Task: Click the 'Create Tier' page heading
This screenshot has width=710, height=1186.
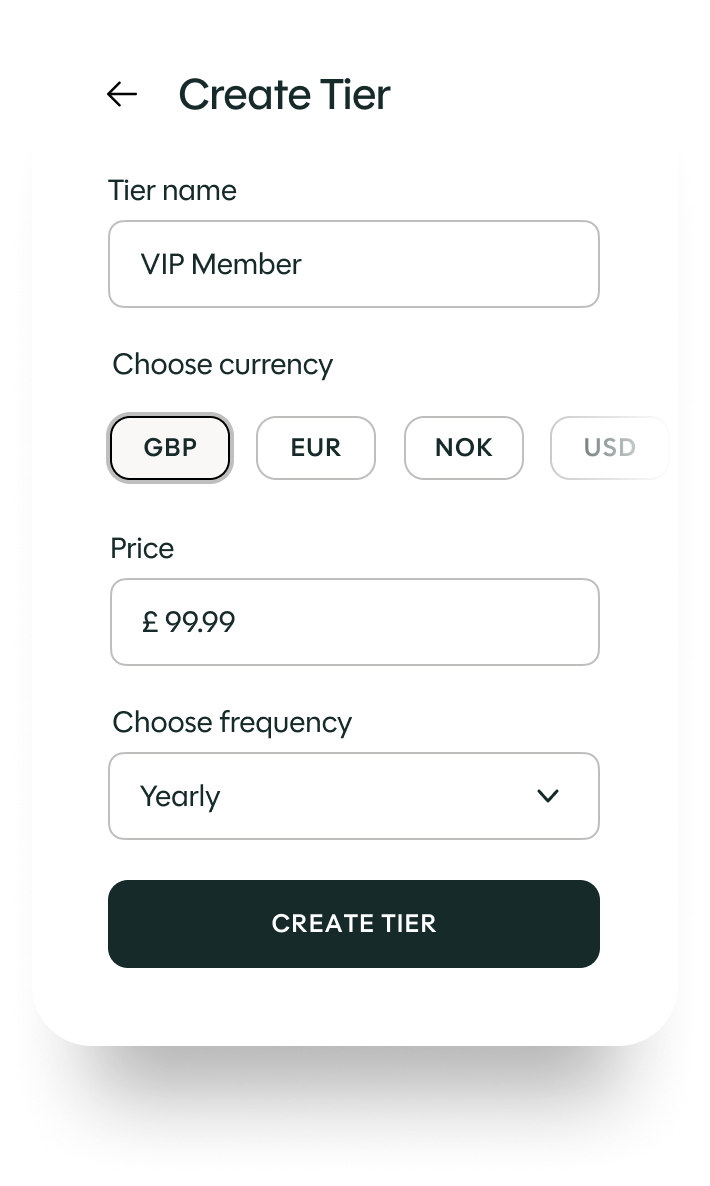Action: click(x=284, y=95)
